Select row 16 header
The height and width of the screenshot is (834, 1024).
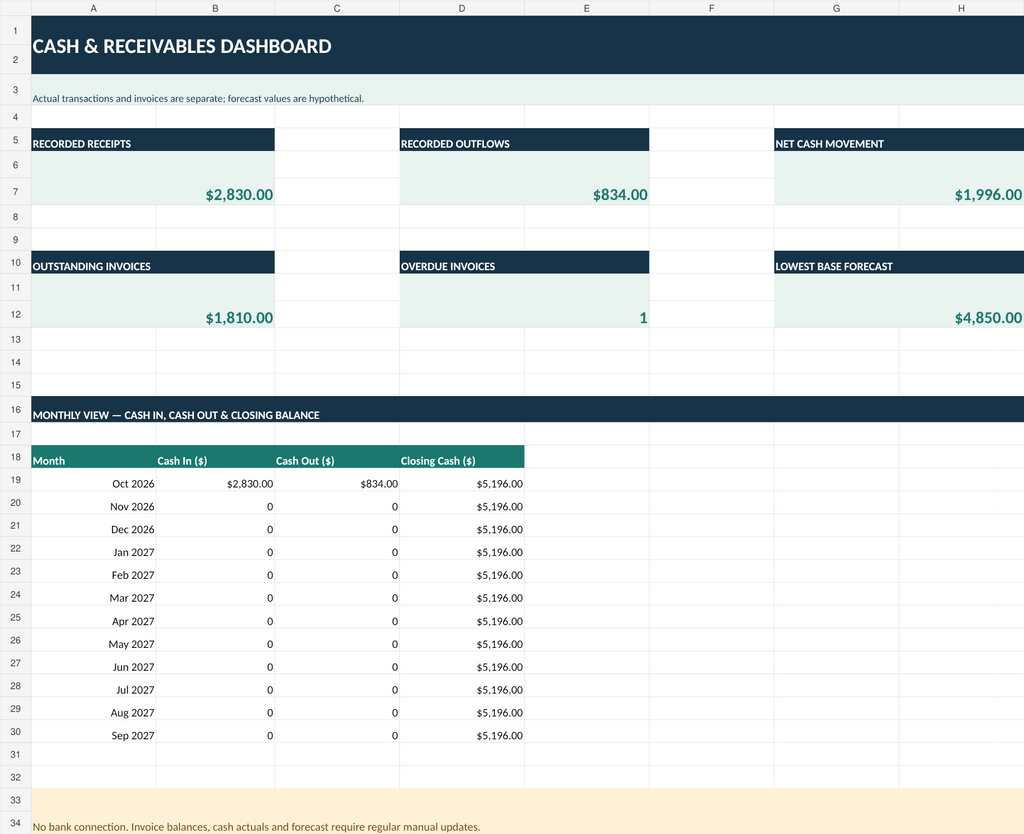tap(15, 409)
